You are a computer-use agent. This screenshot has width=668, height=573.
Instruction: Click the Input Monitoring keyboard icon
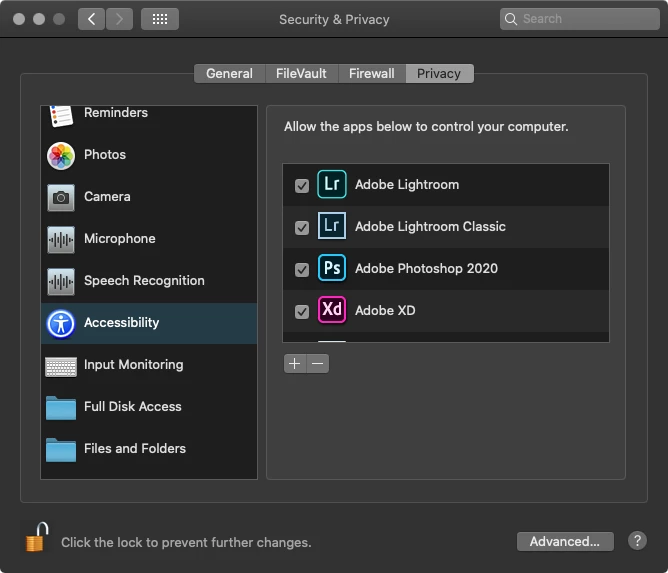[61, 366]
